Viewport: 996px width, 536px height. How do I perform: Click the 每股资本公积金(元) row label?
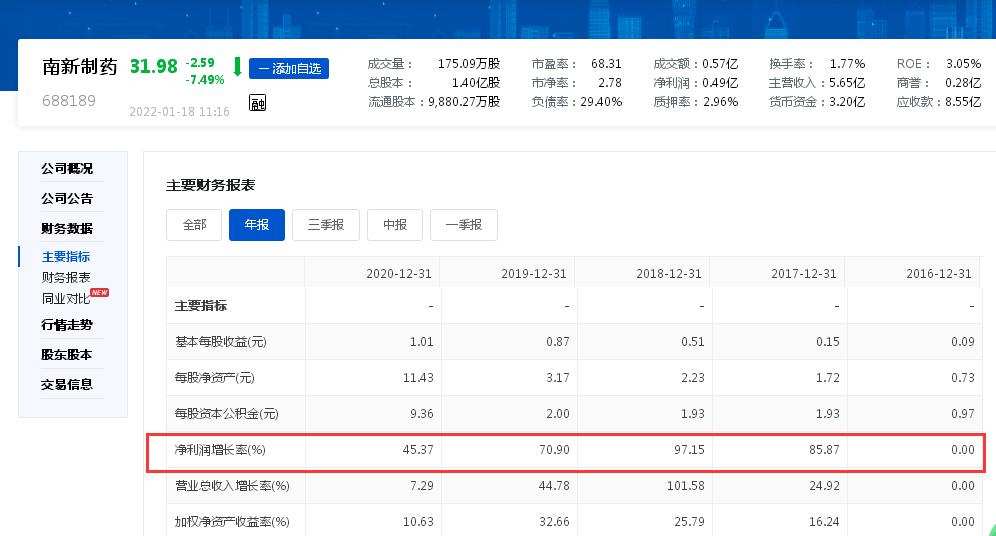click(x=227, y=414)
